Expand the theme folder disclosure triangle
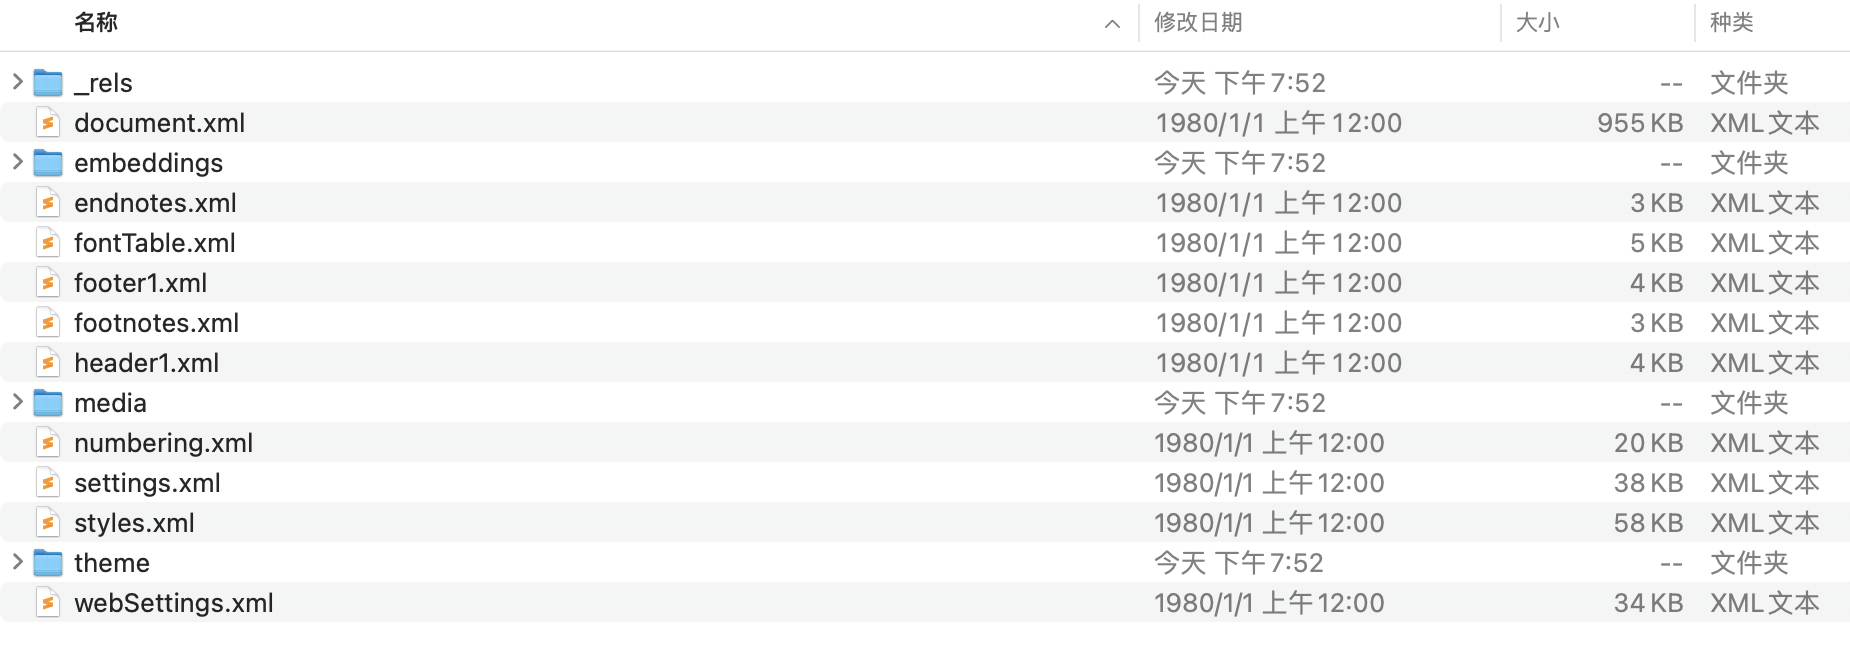 [16, 562]
